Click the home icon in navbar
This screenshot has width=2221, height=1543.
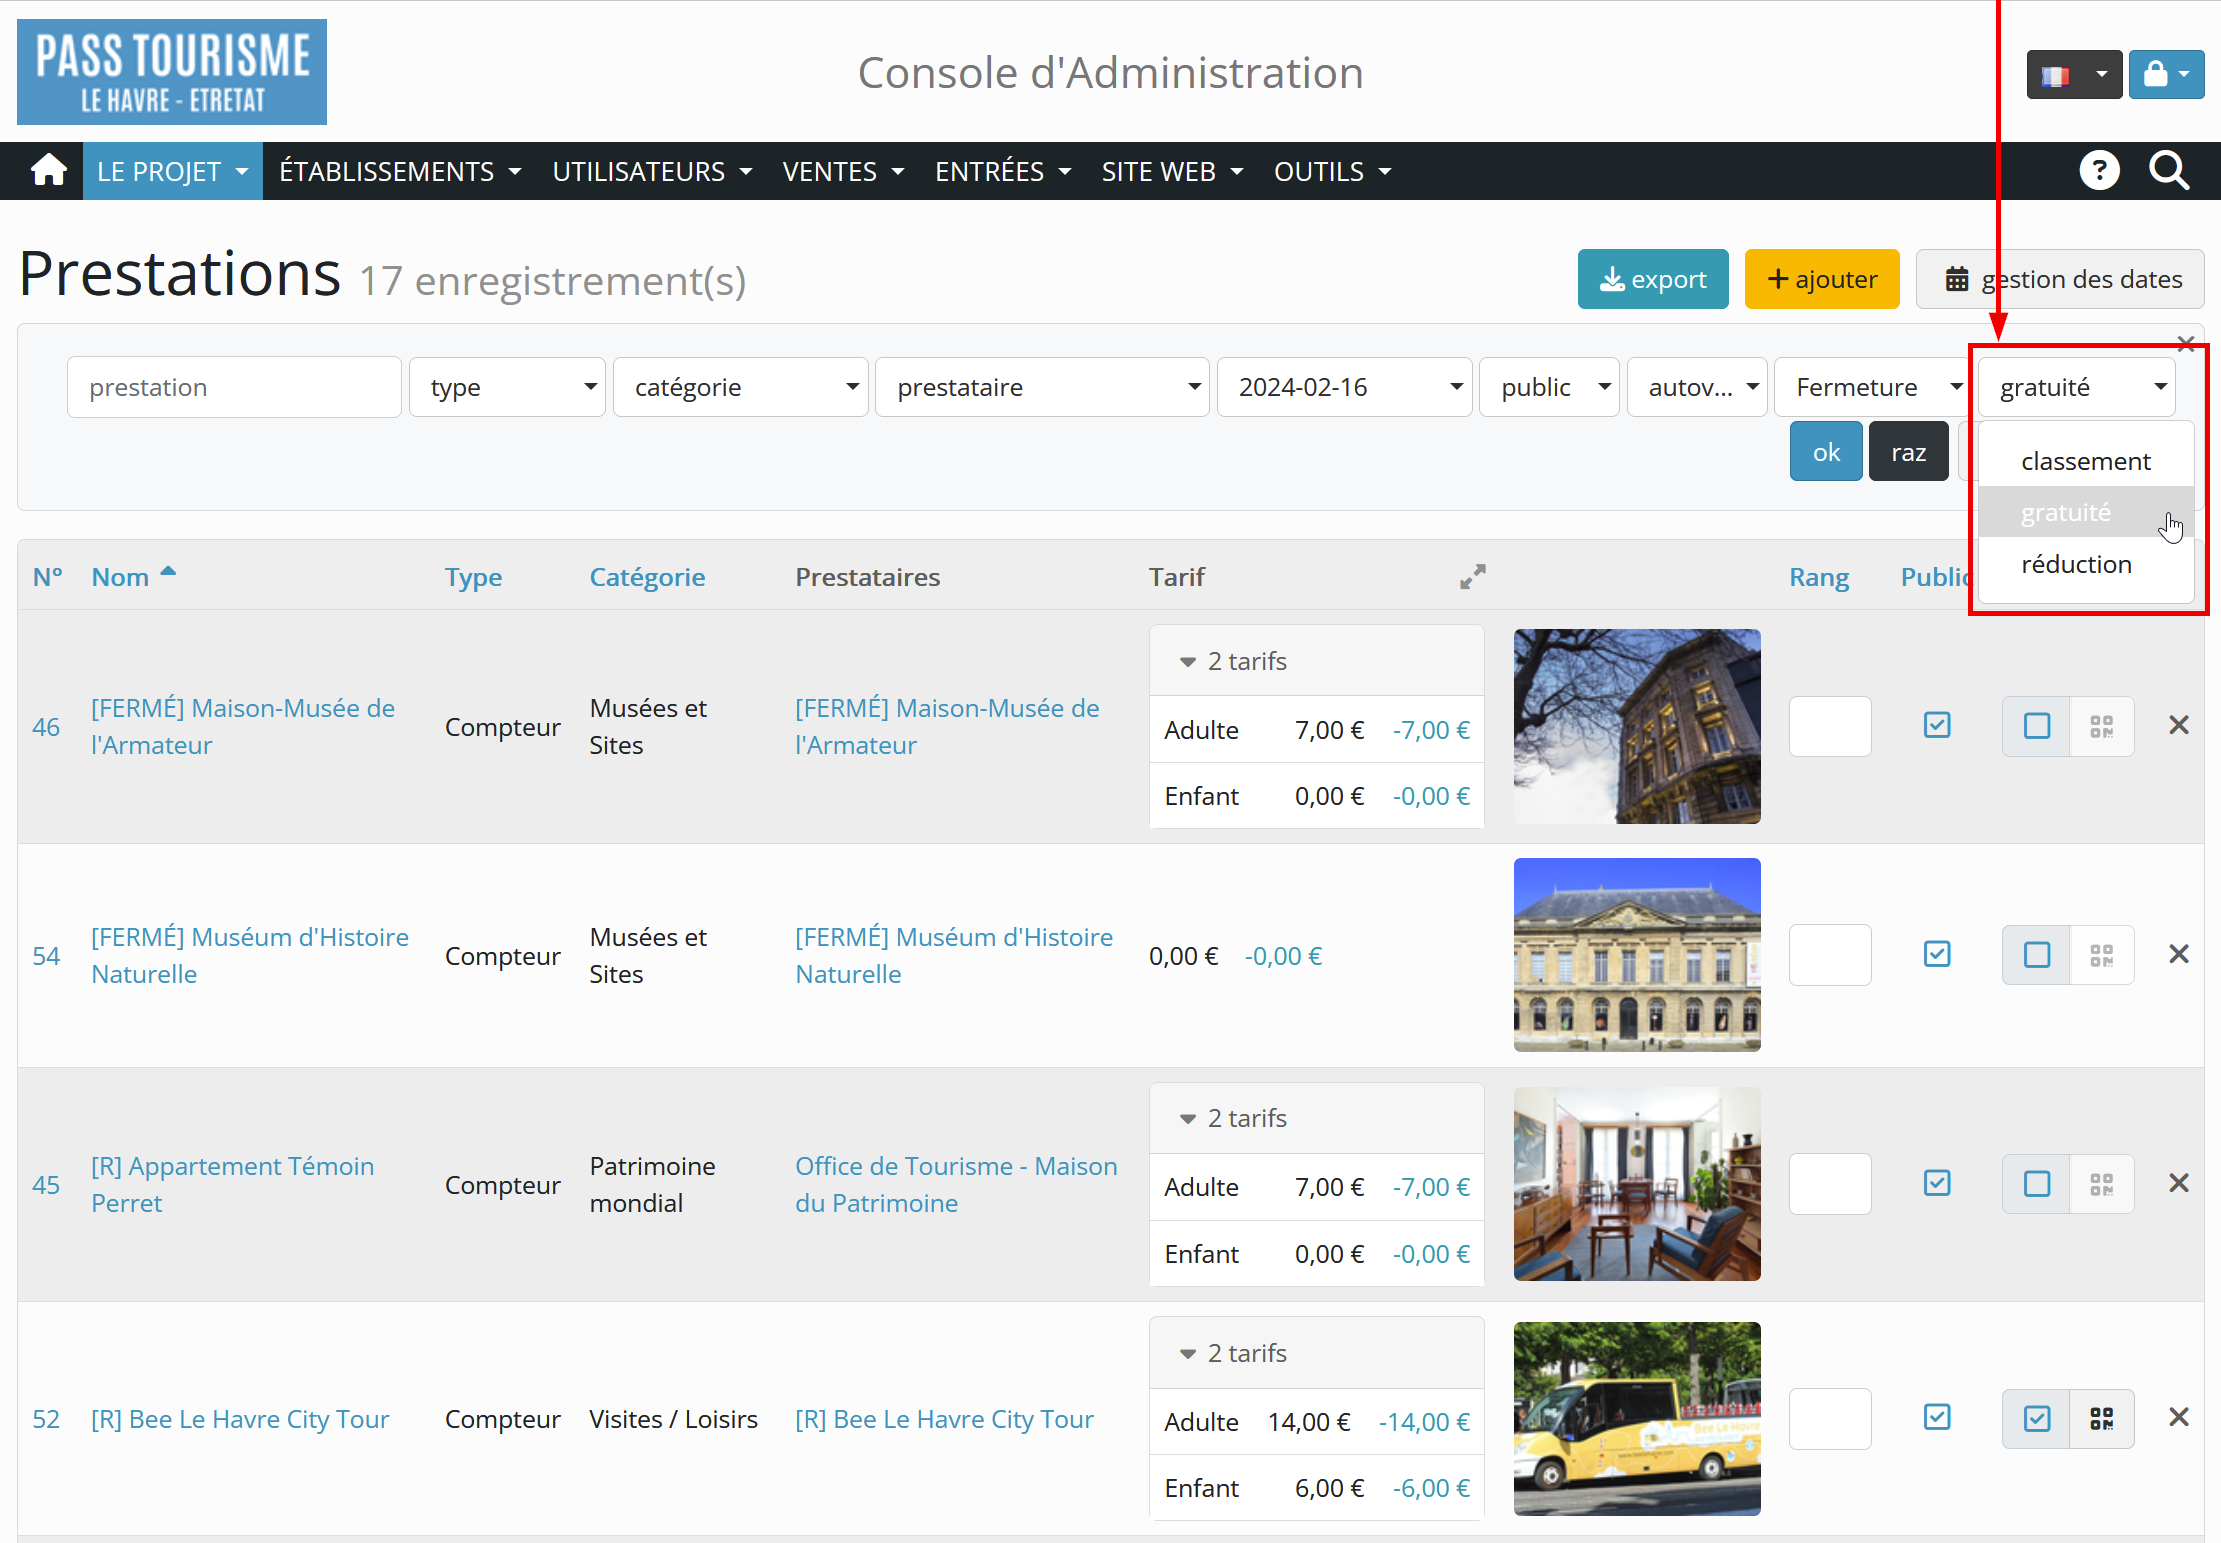coord(48,171)
